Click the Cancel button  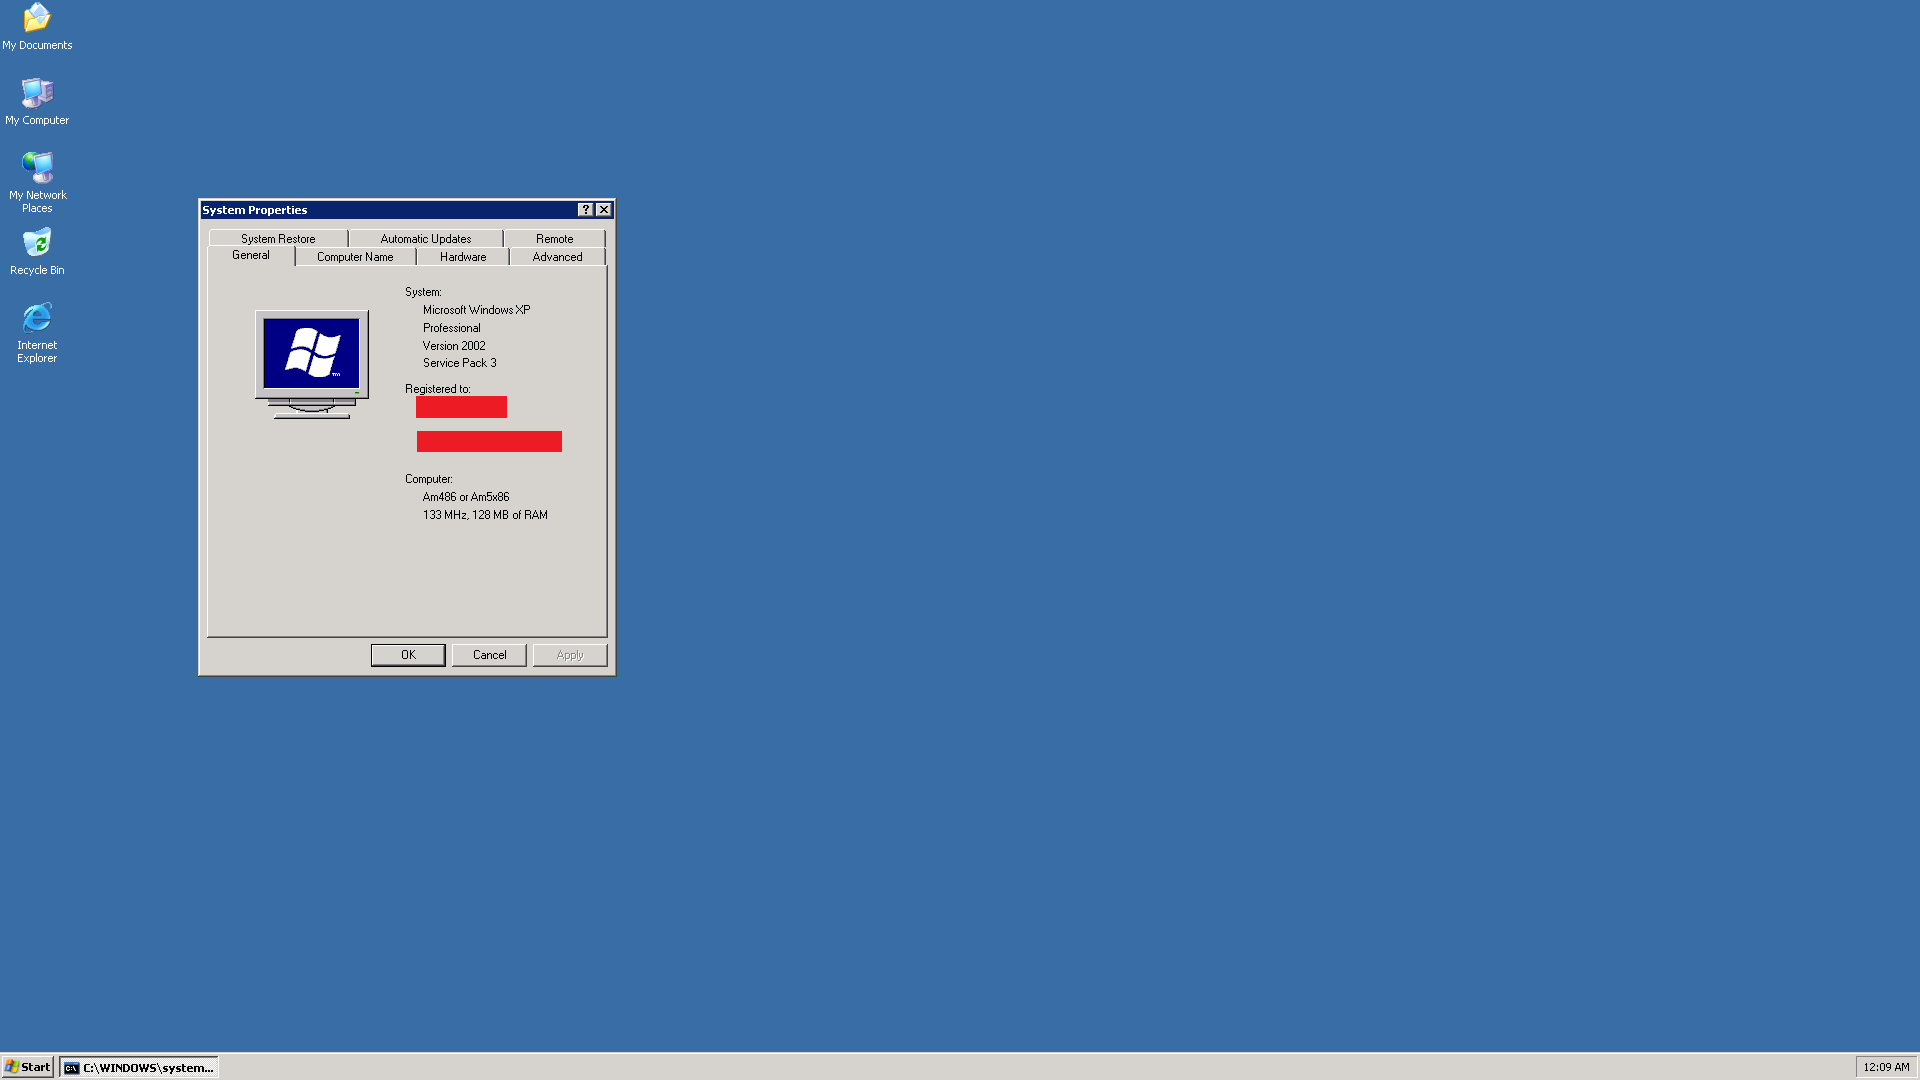489,654
